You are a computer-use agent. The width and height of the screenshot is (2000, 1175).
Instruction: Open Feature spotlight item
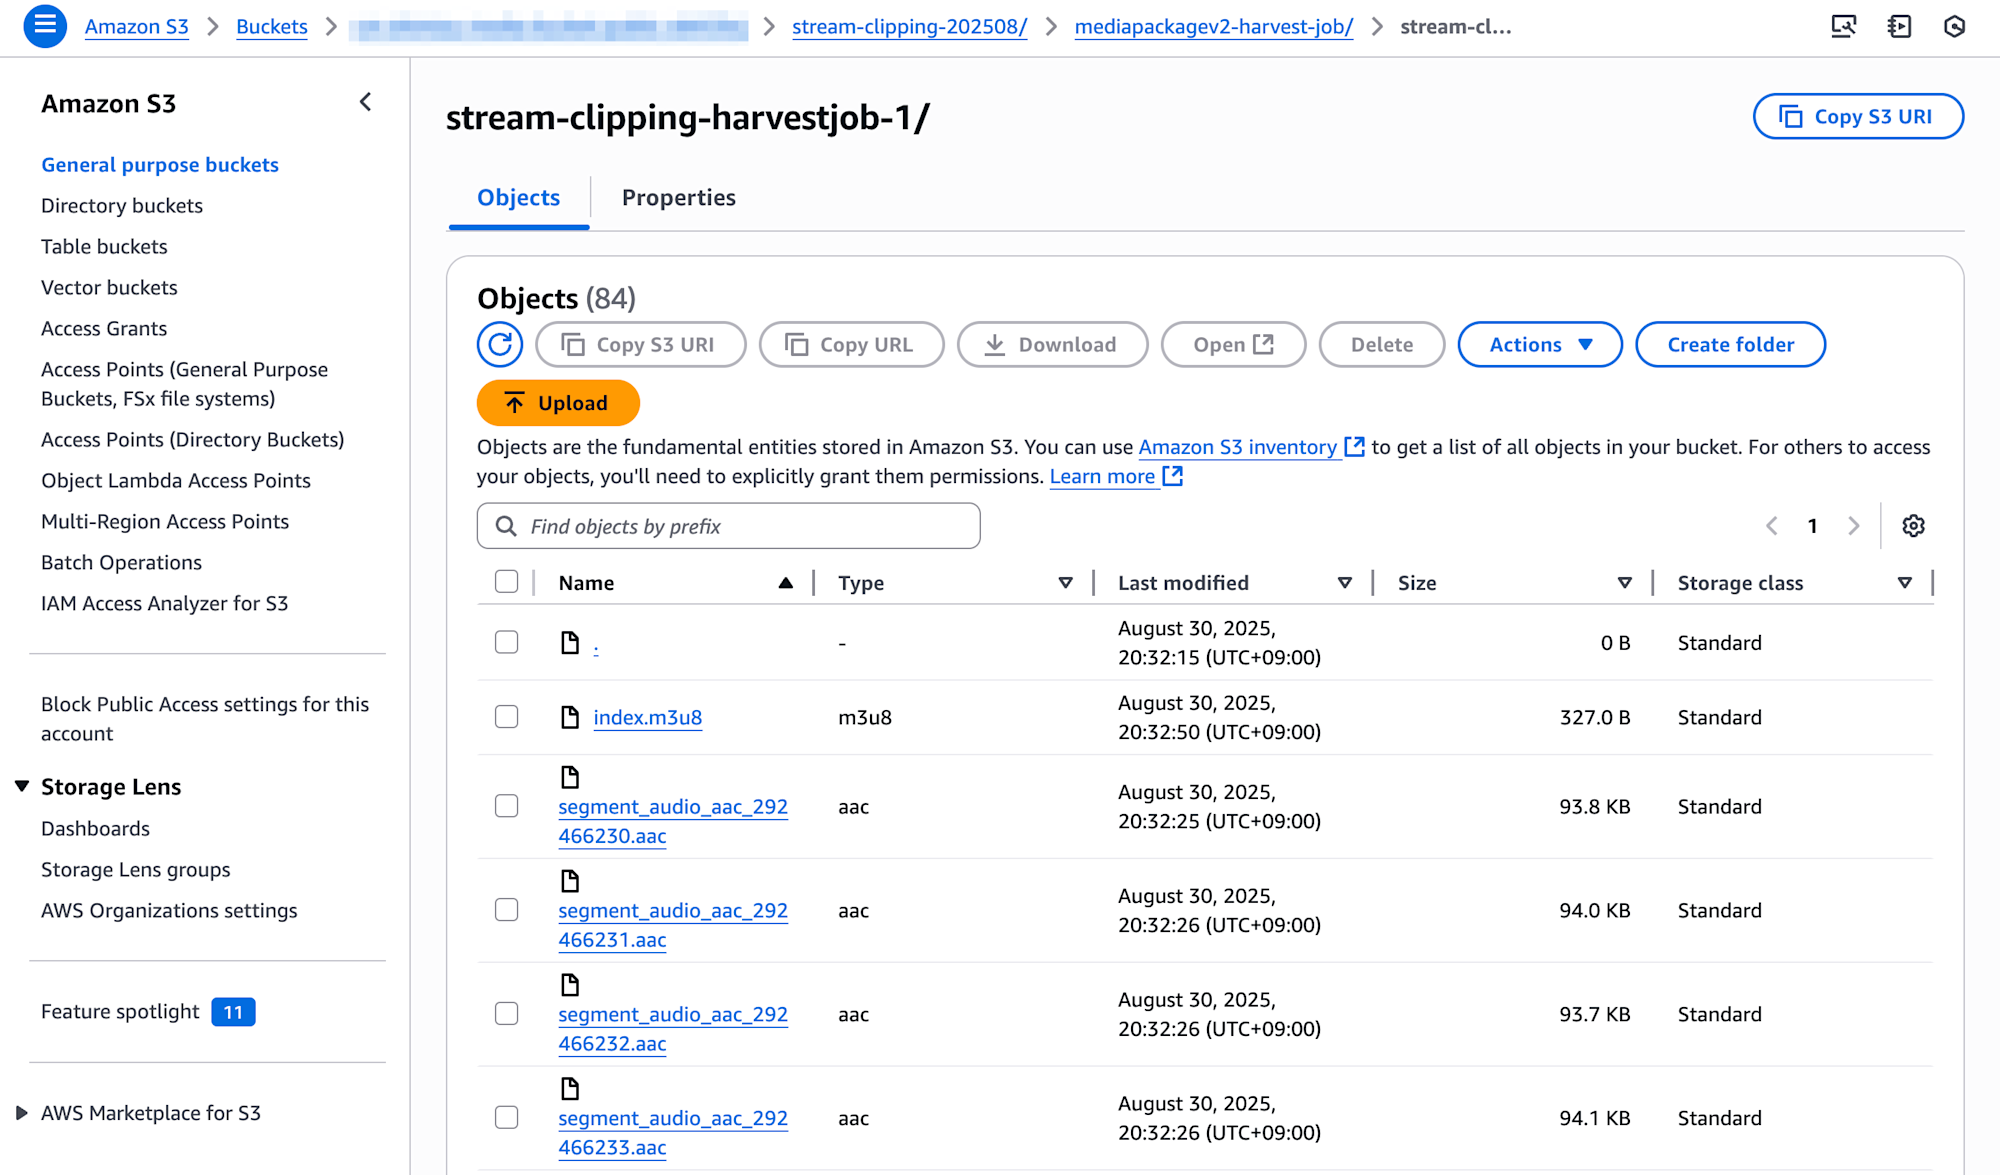148,1012
